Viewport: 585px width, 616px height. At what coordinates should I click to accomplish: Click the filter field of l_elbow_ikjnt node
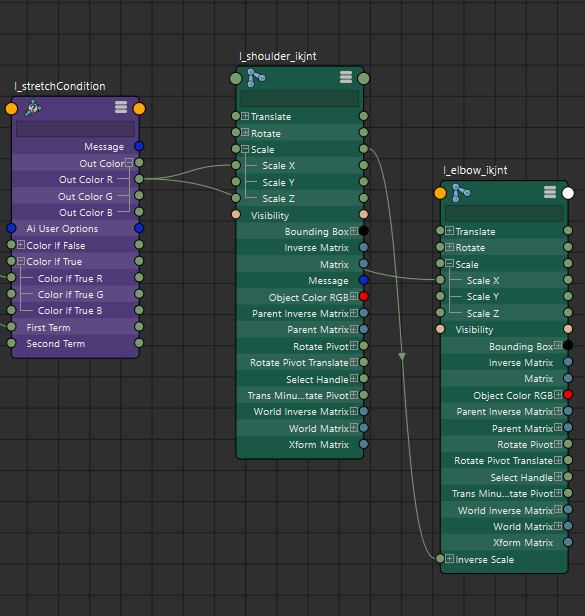pyautogui.click(x=504, y=214)
